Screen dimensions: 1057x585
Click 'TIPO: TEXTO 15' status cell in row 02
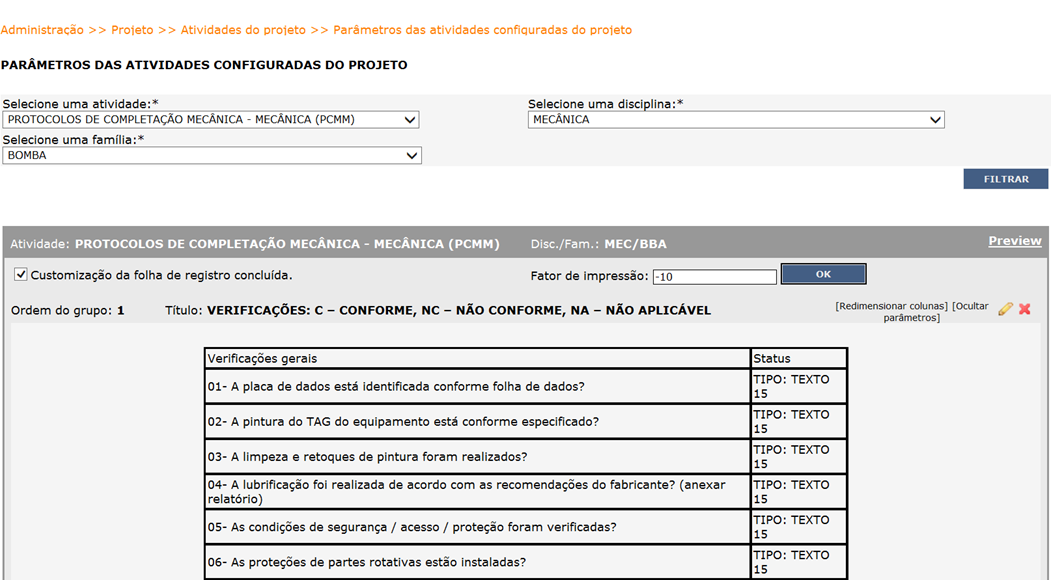[799, 421]
